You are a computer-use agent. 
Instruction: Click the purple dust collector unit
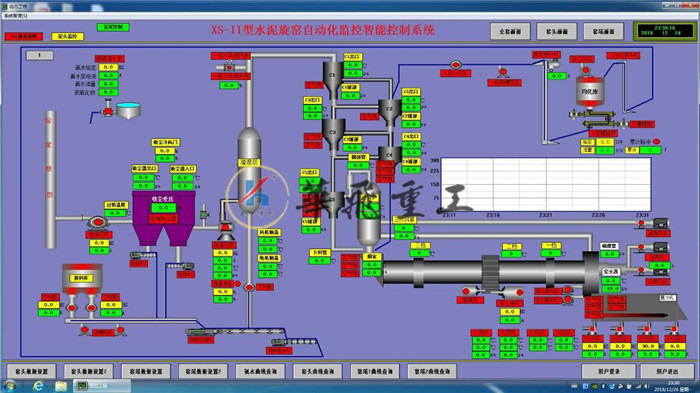[x=164, y=217]
